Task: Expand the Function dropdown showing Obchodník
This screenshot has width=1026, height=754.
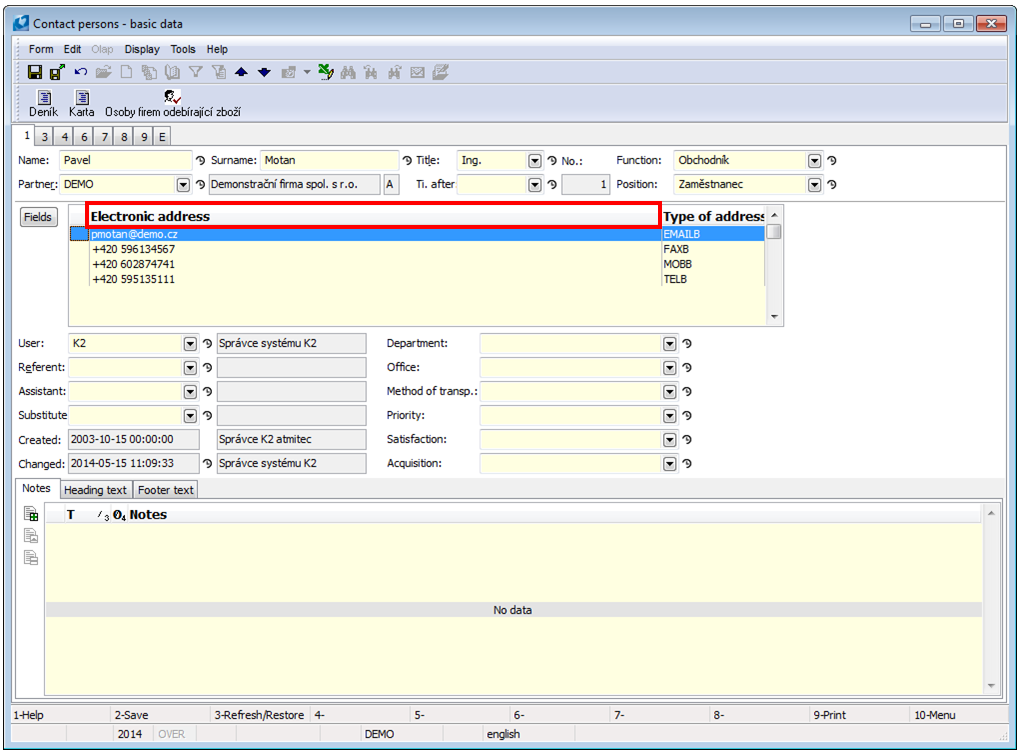Action: [815, 160]
